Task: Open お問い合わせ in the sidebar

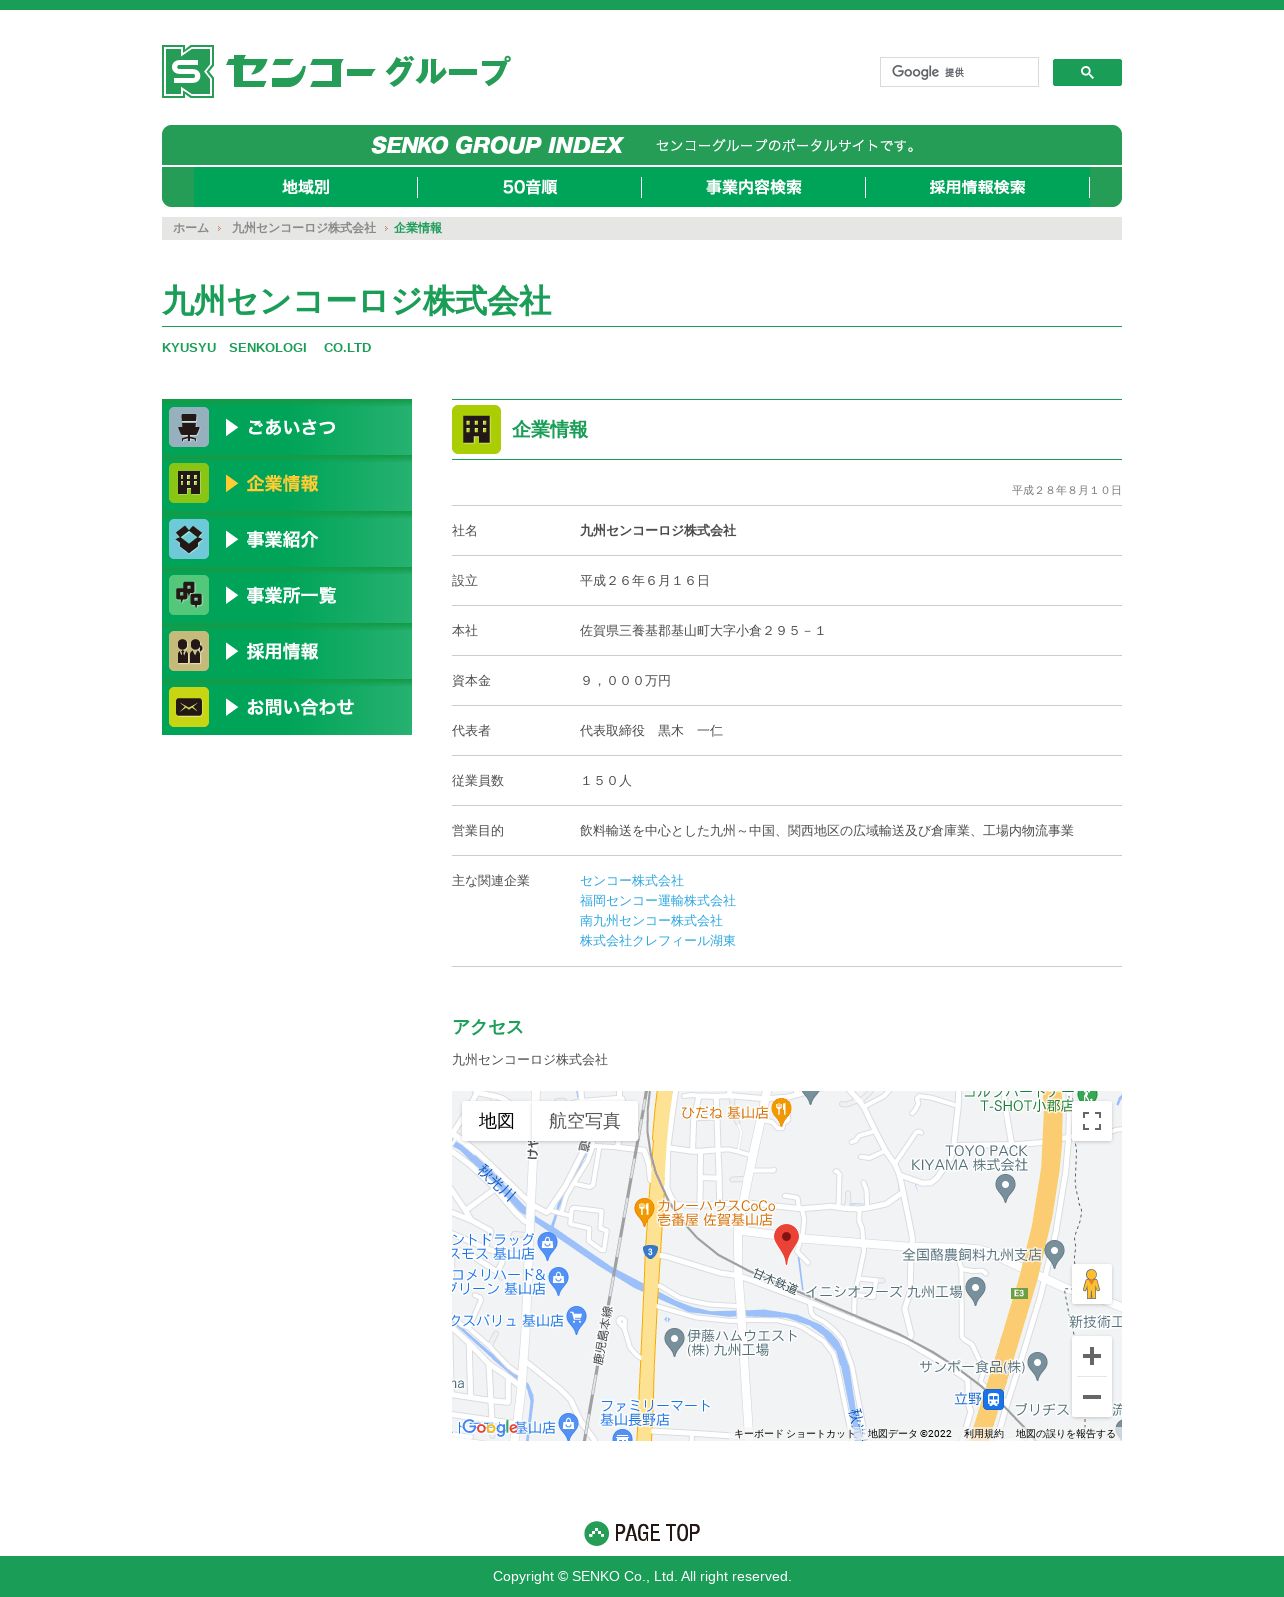Action: [x=287, y=707]
